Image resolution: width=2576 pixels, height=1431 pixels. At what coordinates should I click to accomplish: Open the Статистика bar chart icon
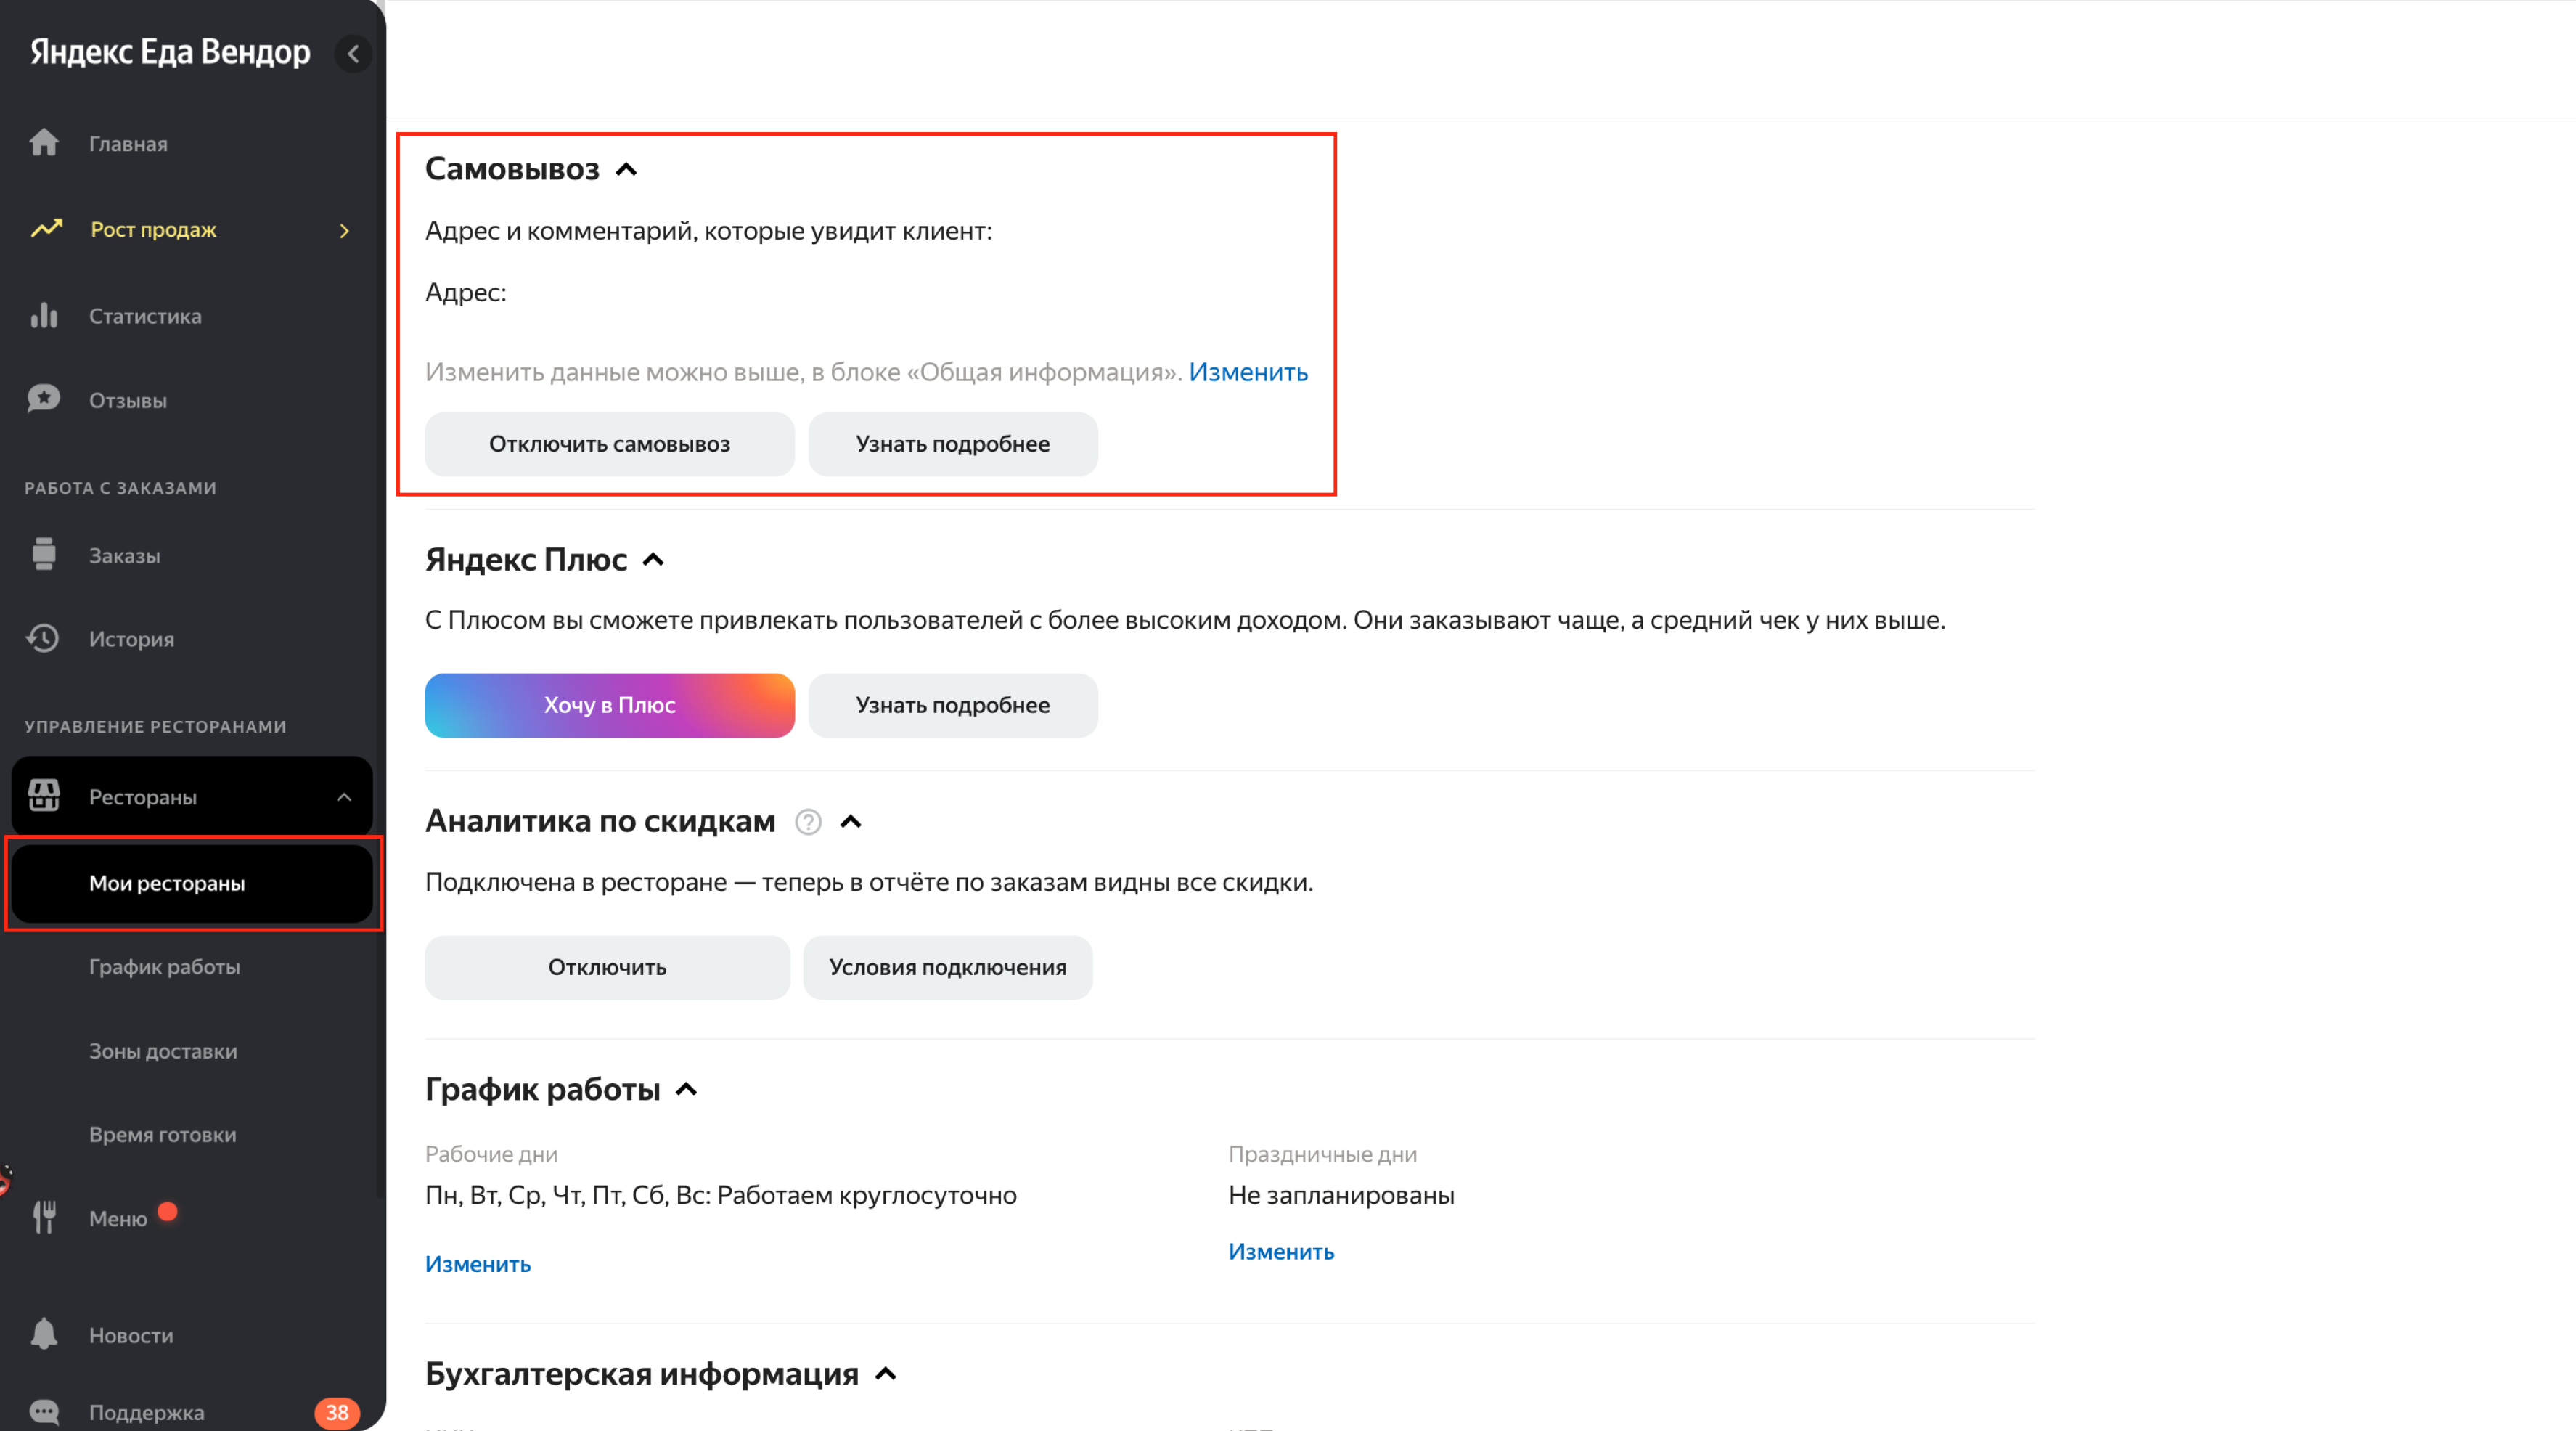click(44, 315)
